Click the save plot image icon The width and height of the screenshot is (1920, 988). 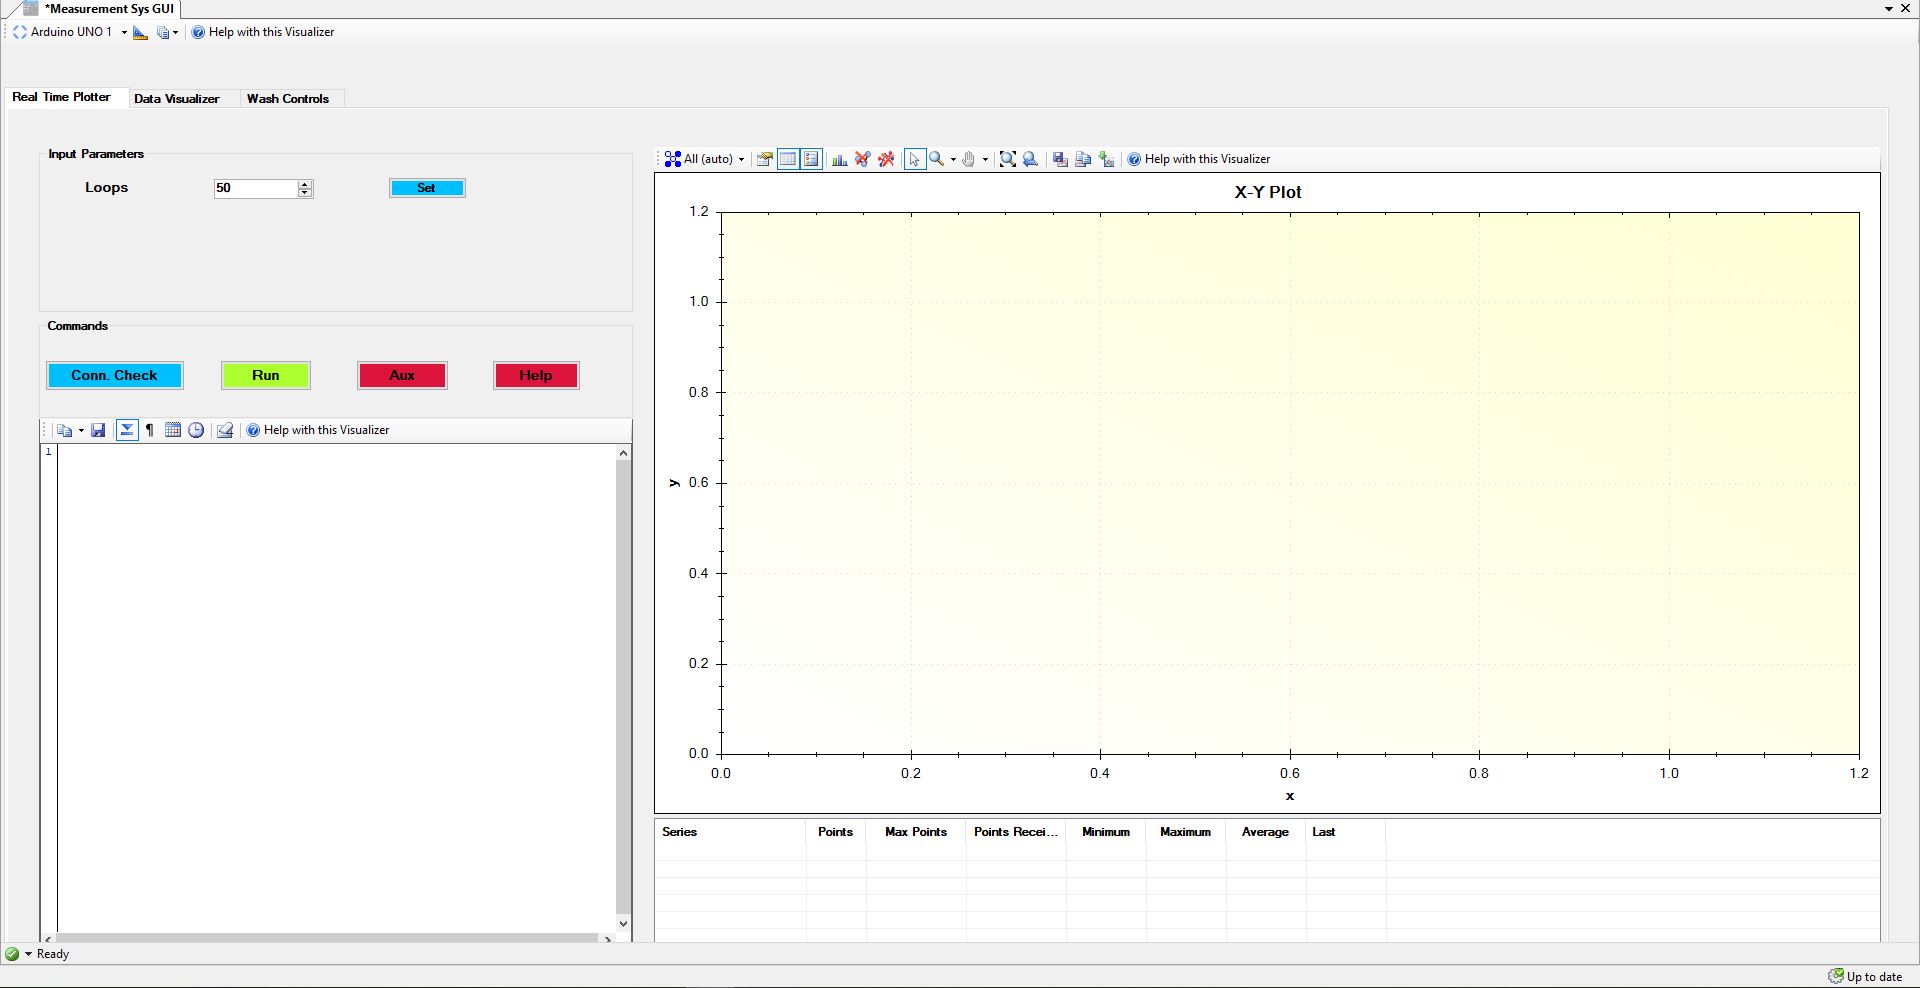(1060, 159)
